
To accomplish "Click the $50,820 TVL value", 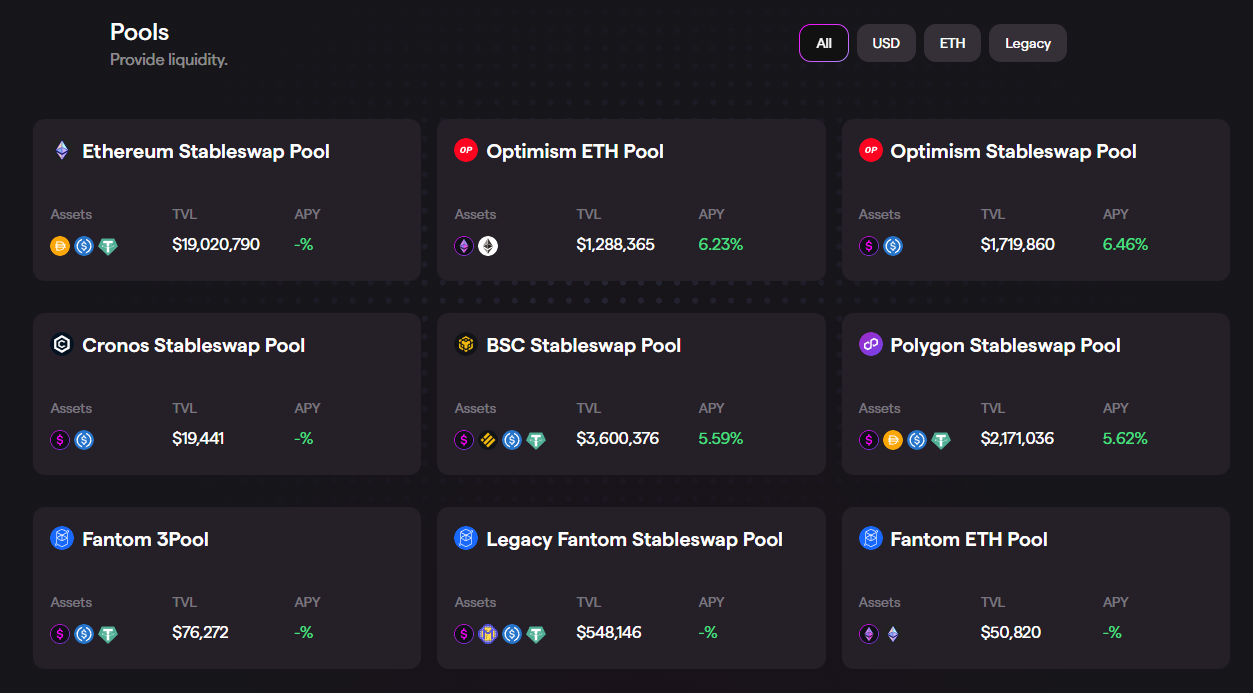I will [x=1011, y=633].
